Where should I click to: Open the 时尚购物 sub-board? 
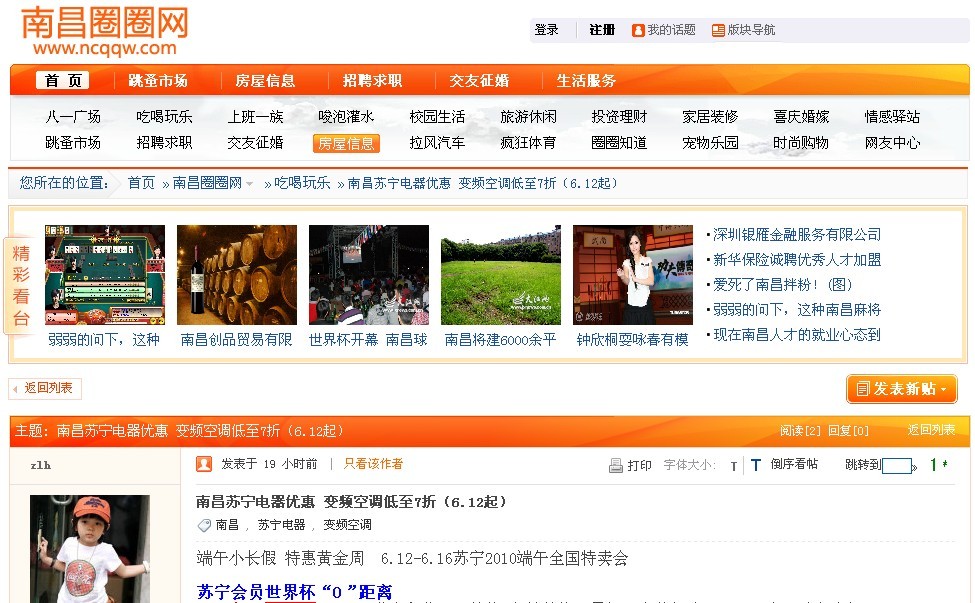(801, 143)
